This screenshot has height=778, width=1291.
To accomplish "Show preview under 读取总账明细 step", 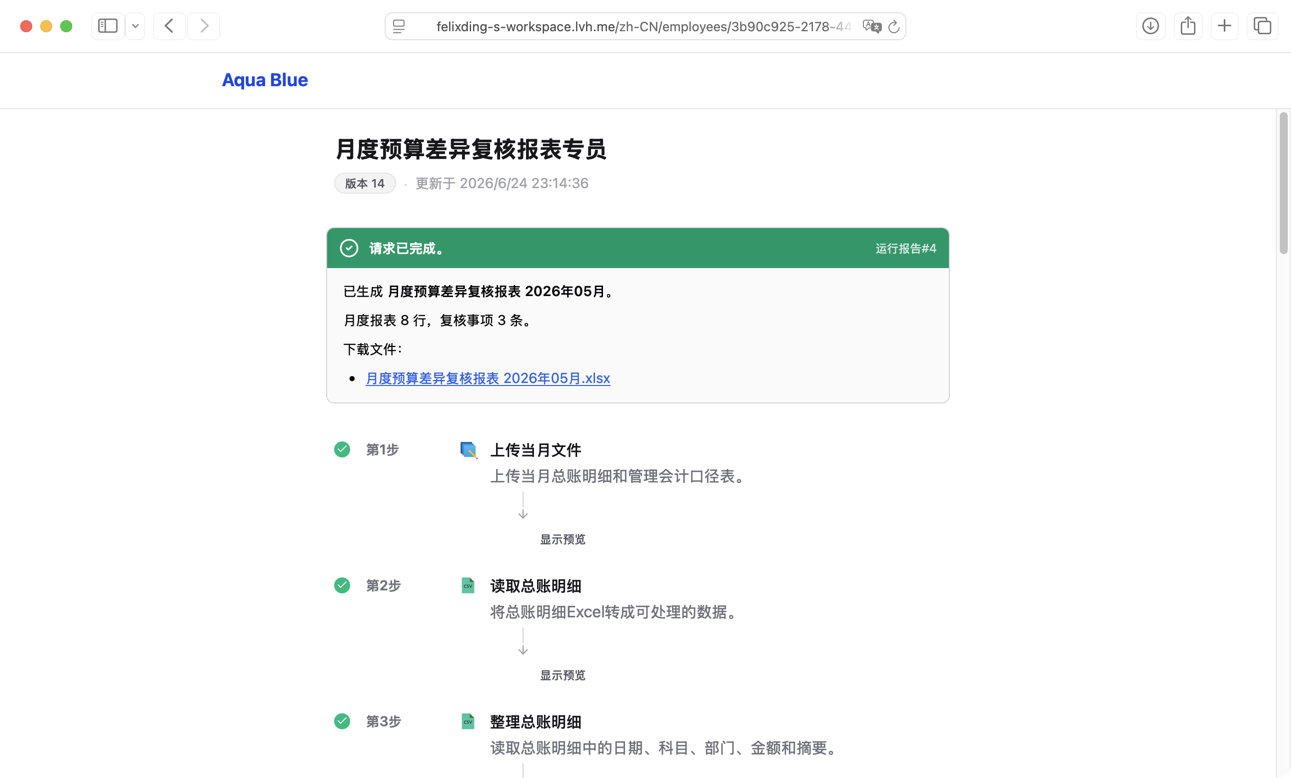I will tap(563, 675).
